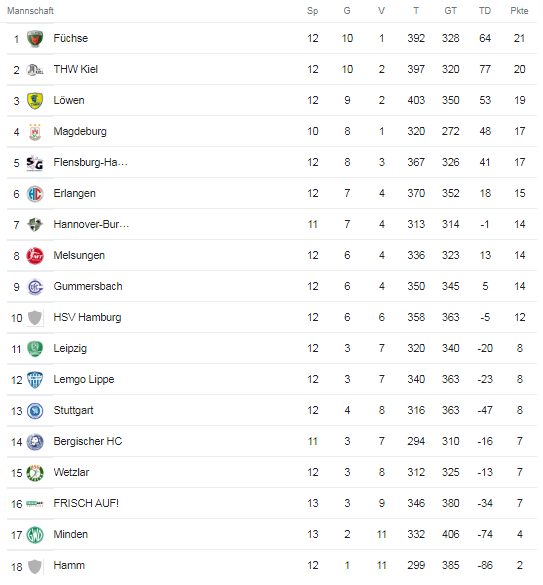543x585 pixels.
Task: Click the Füchse team logo
Action: point(35,38)
